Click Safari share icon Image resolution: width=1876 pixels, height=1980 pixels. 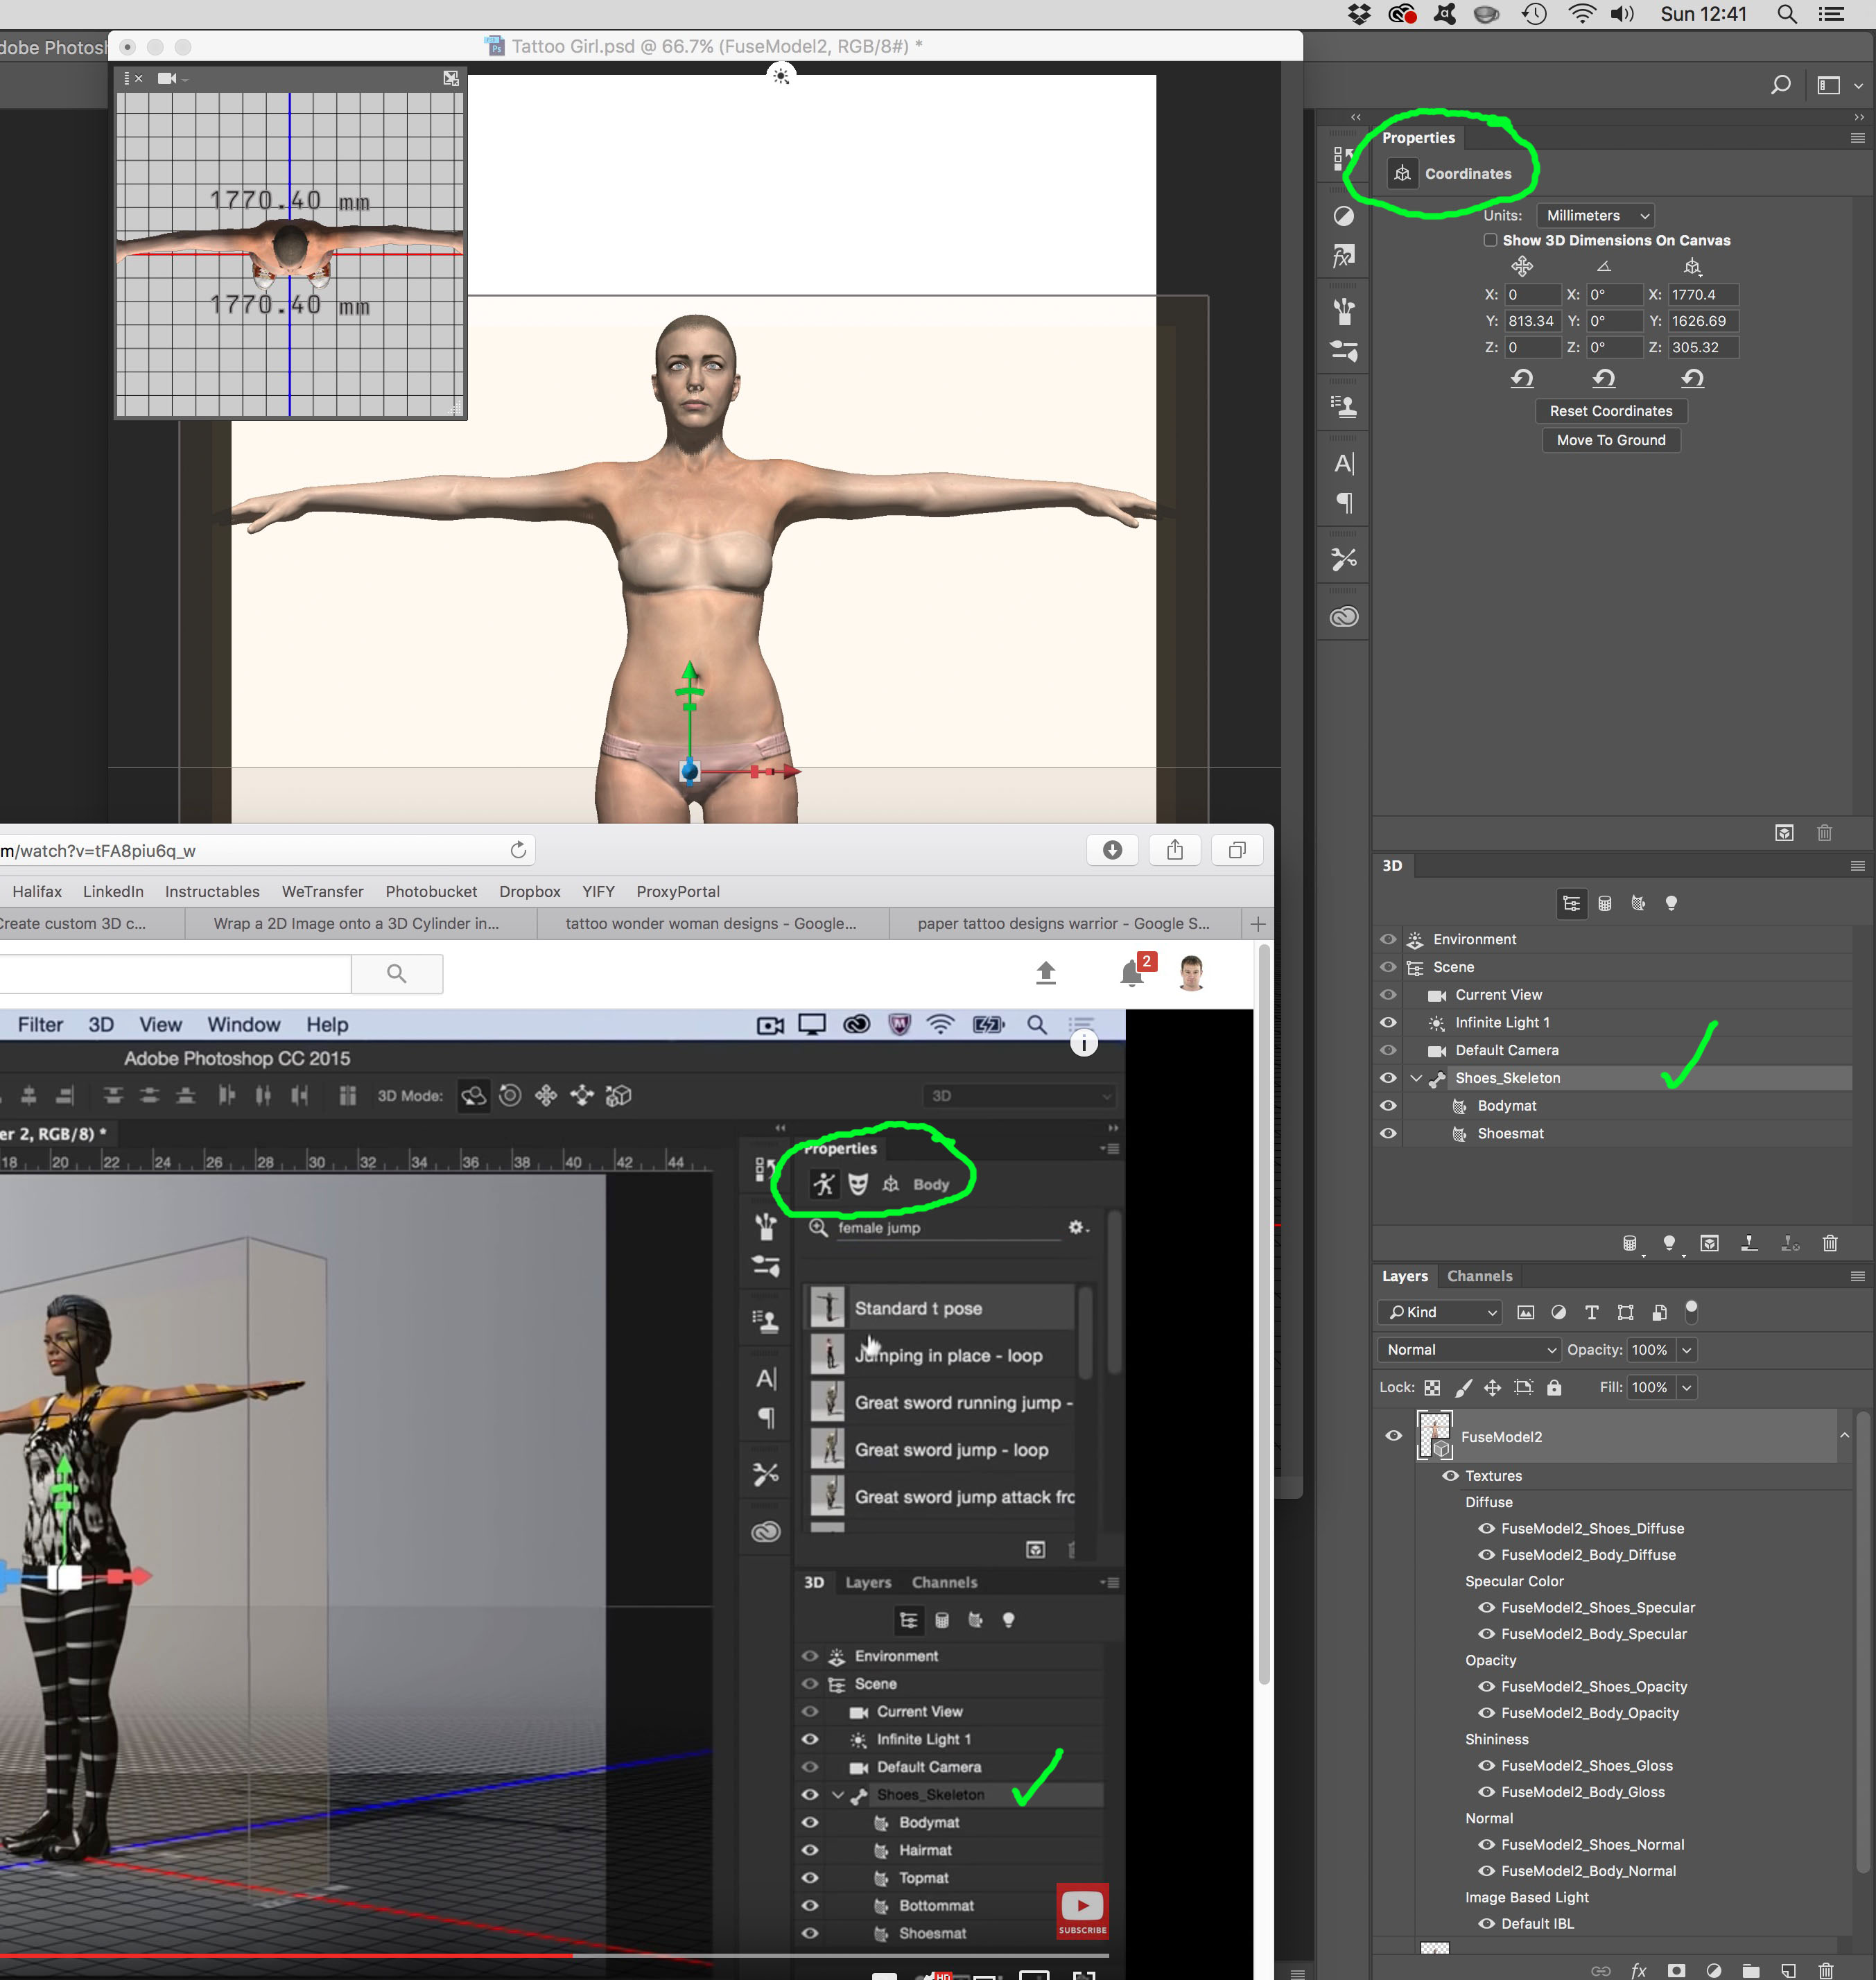coord(1174,850)
